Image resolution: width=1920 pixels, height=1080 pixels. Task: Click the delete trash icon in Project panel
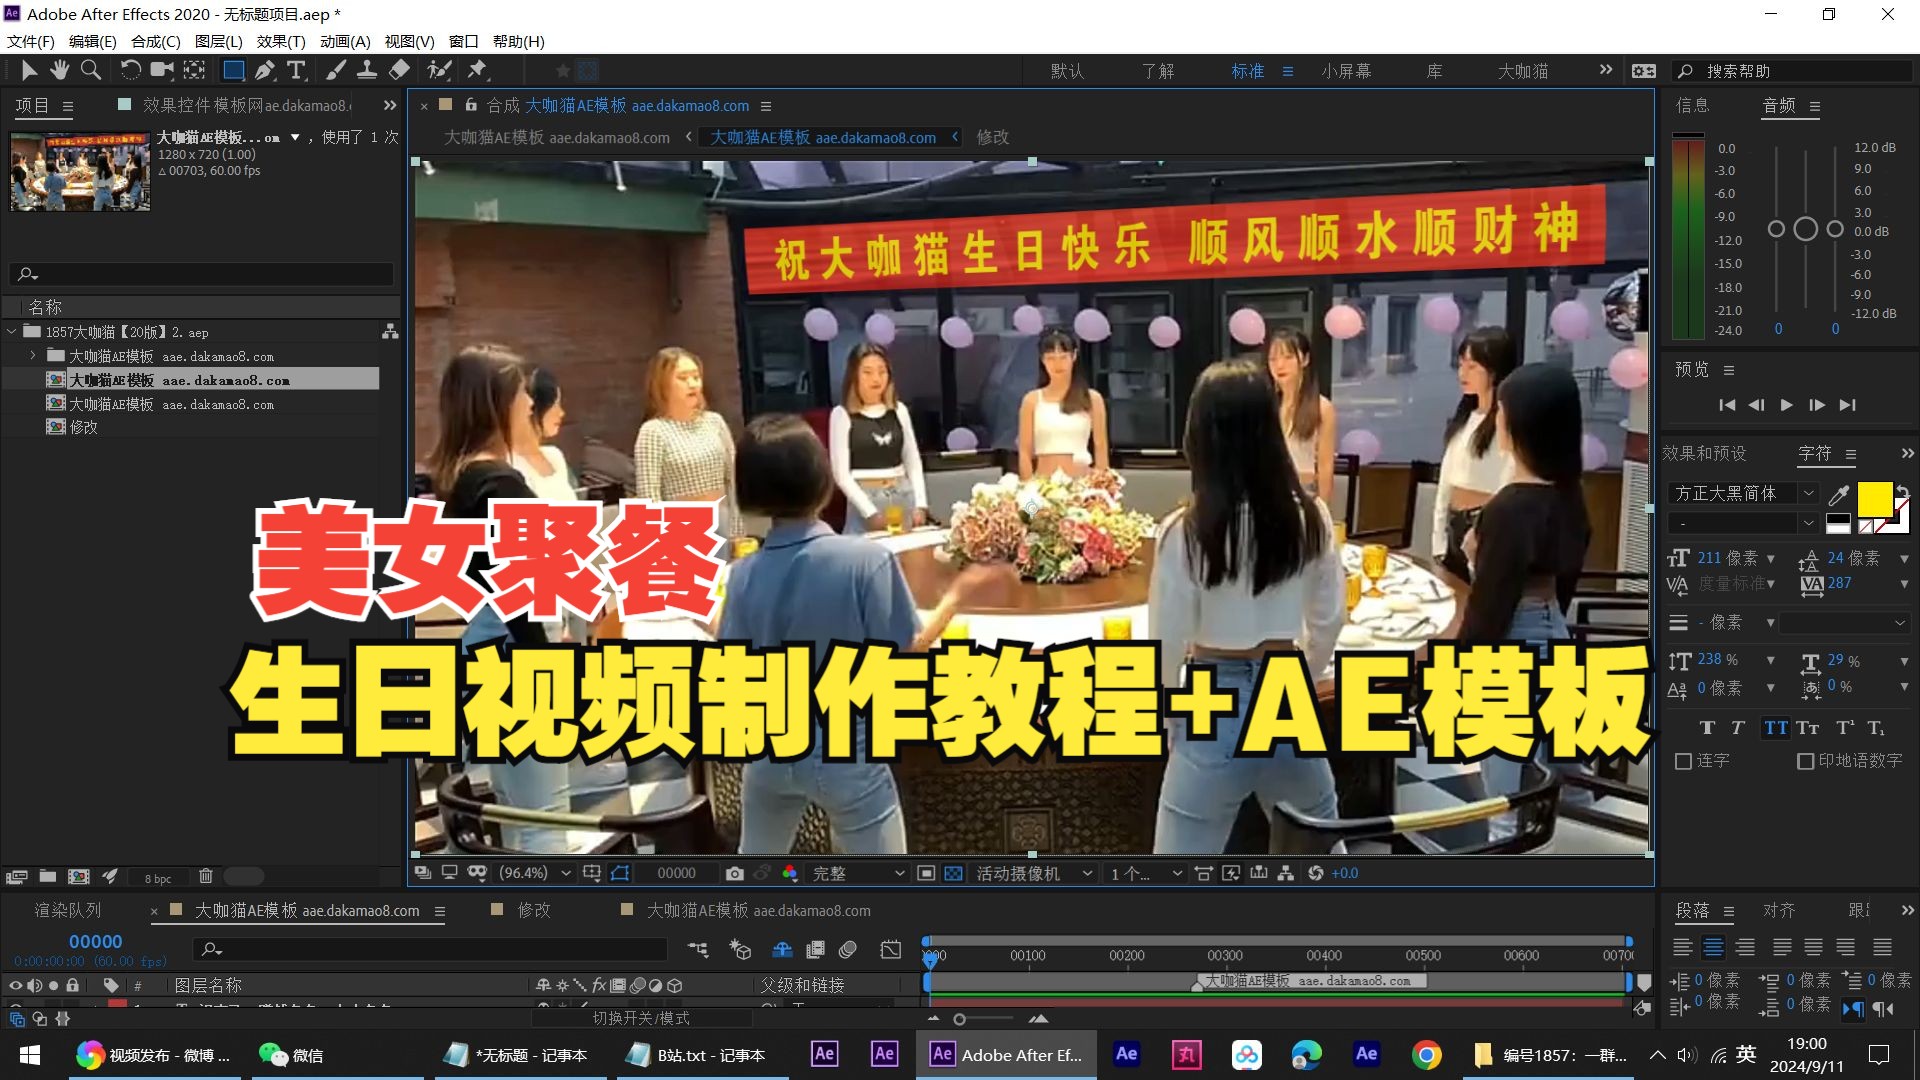206,876
